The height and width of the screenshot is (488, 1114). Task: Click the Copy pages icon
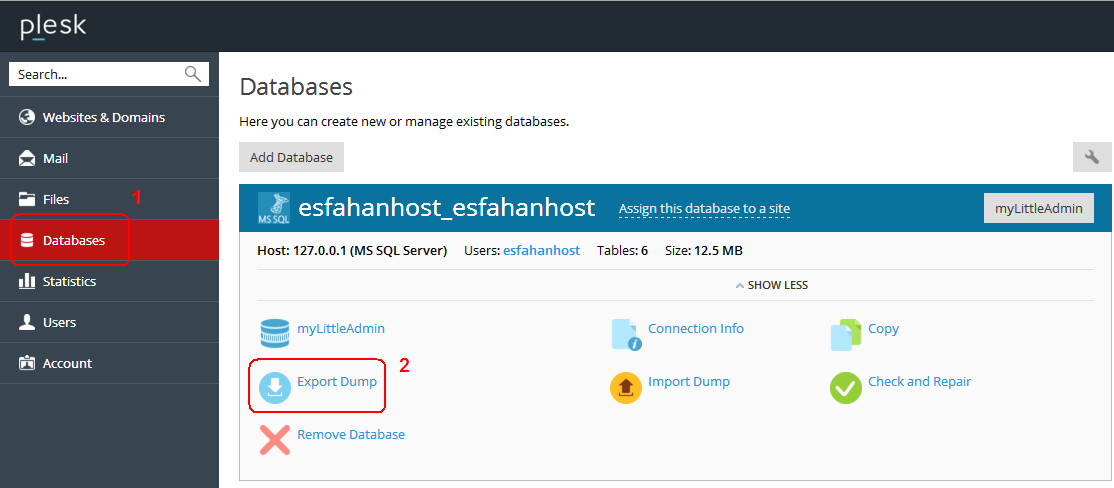point(845,335)
